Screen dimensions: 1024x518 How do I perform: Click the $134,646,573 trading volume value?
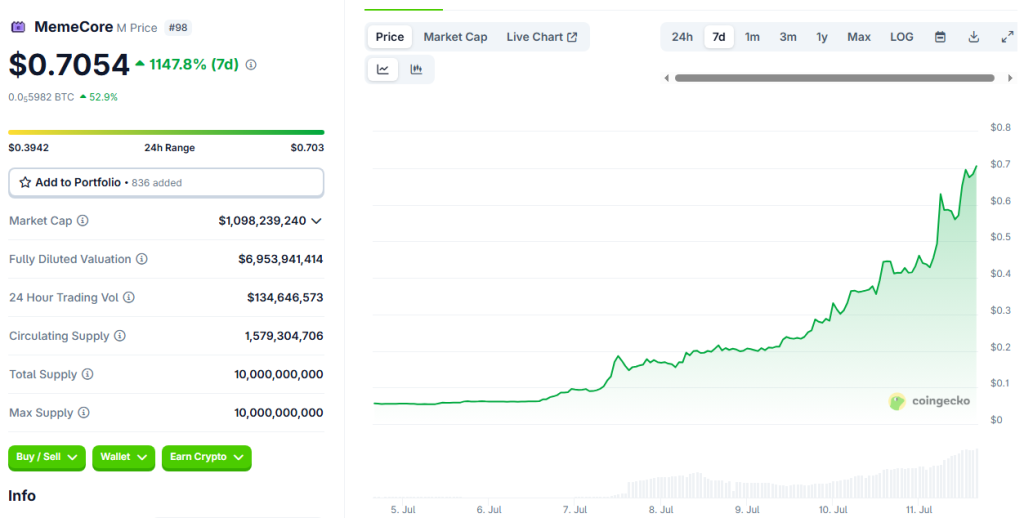point(285,297)
